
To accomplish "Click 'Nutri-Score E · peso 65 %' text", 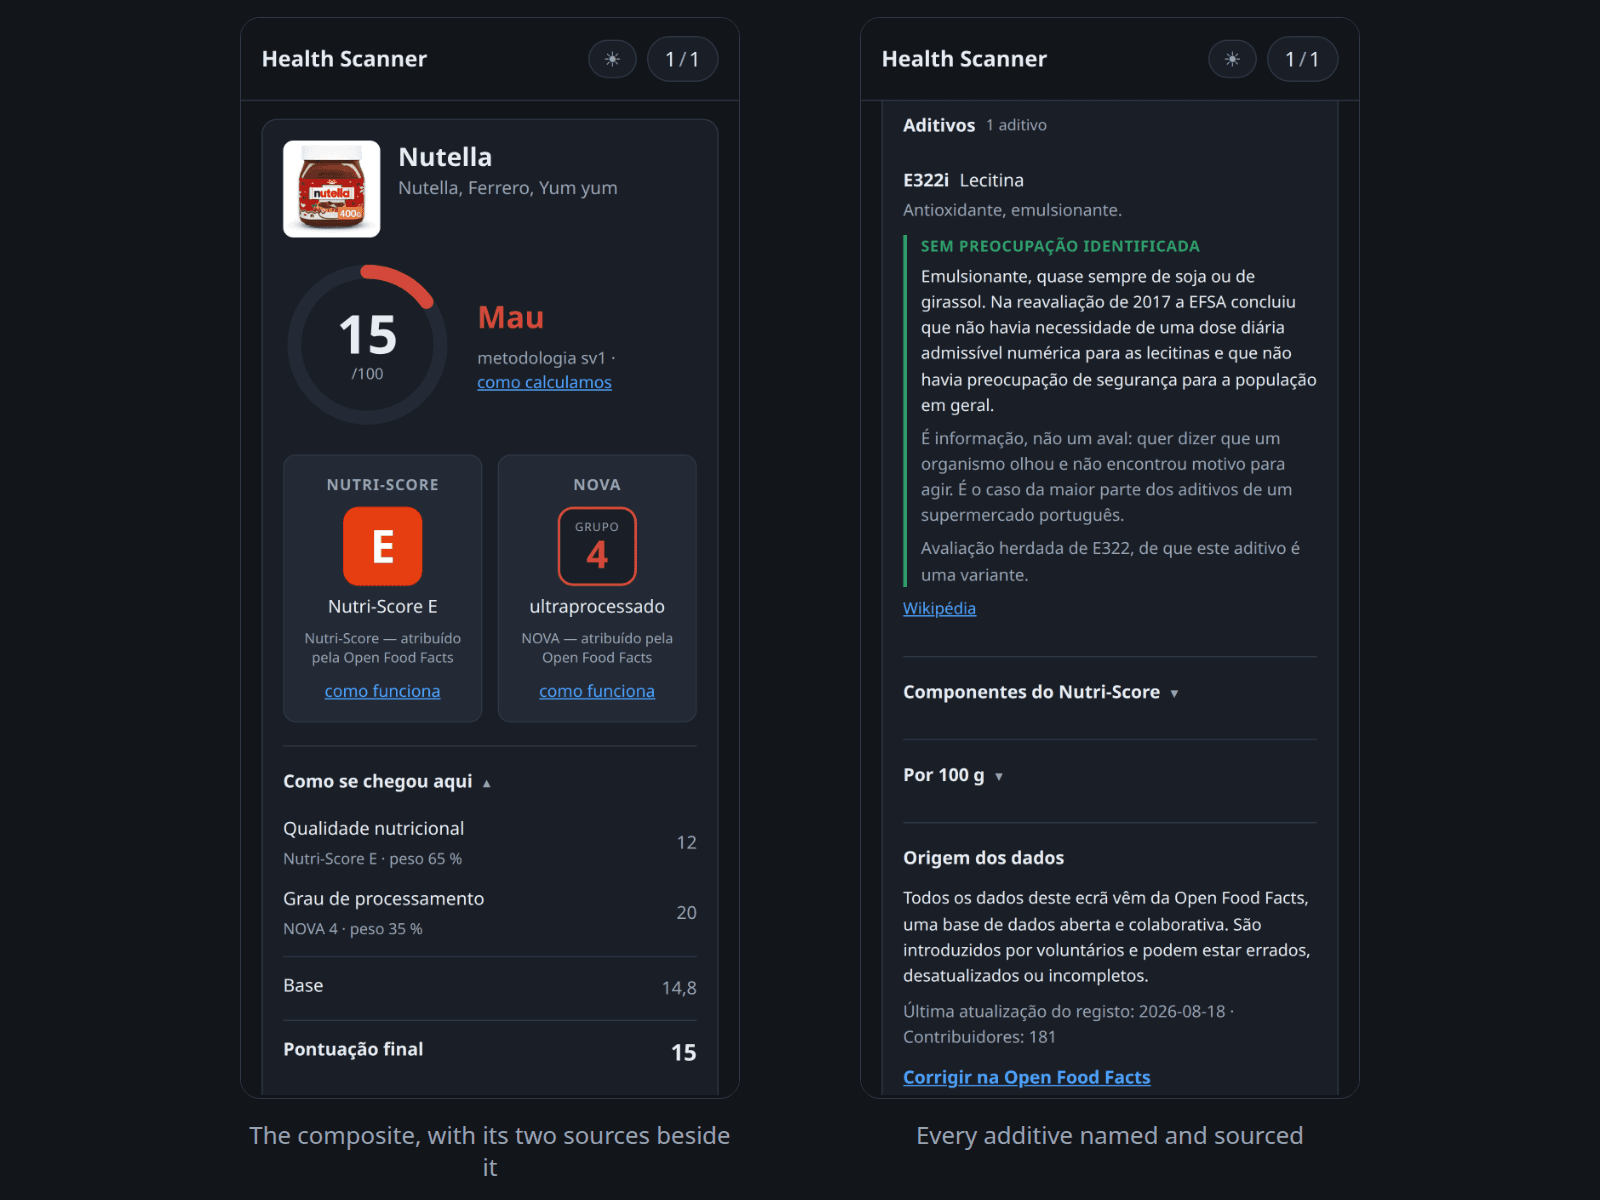I will tap(372, 859).
